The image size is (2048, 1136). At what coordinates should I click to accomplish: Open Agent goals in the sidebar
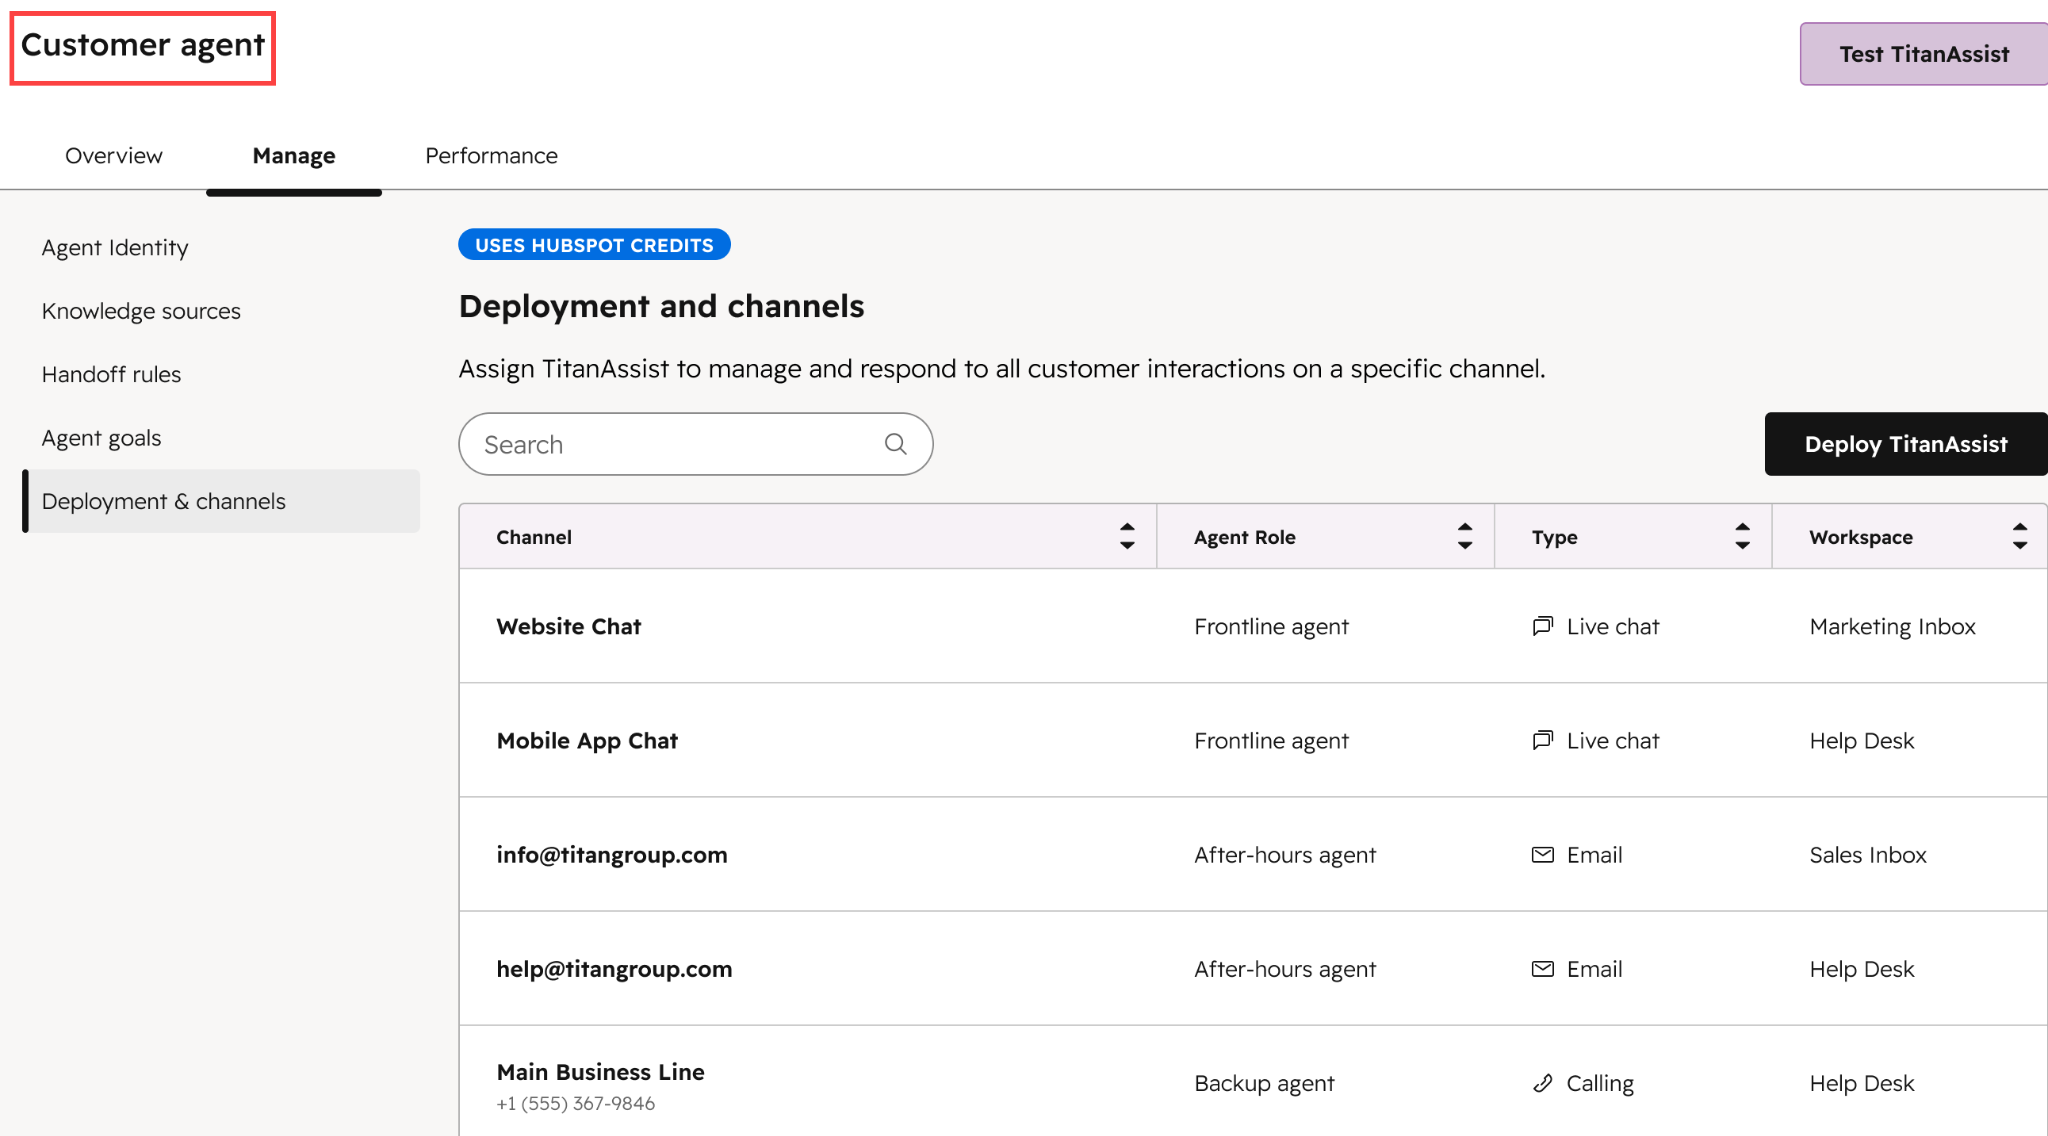pos(101,438)
